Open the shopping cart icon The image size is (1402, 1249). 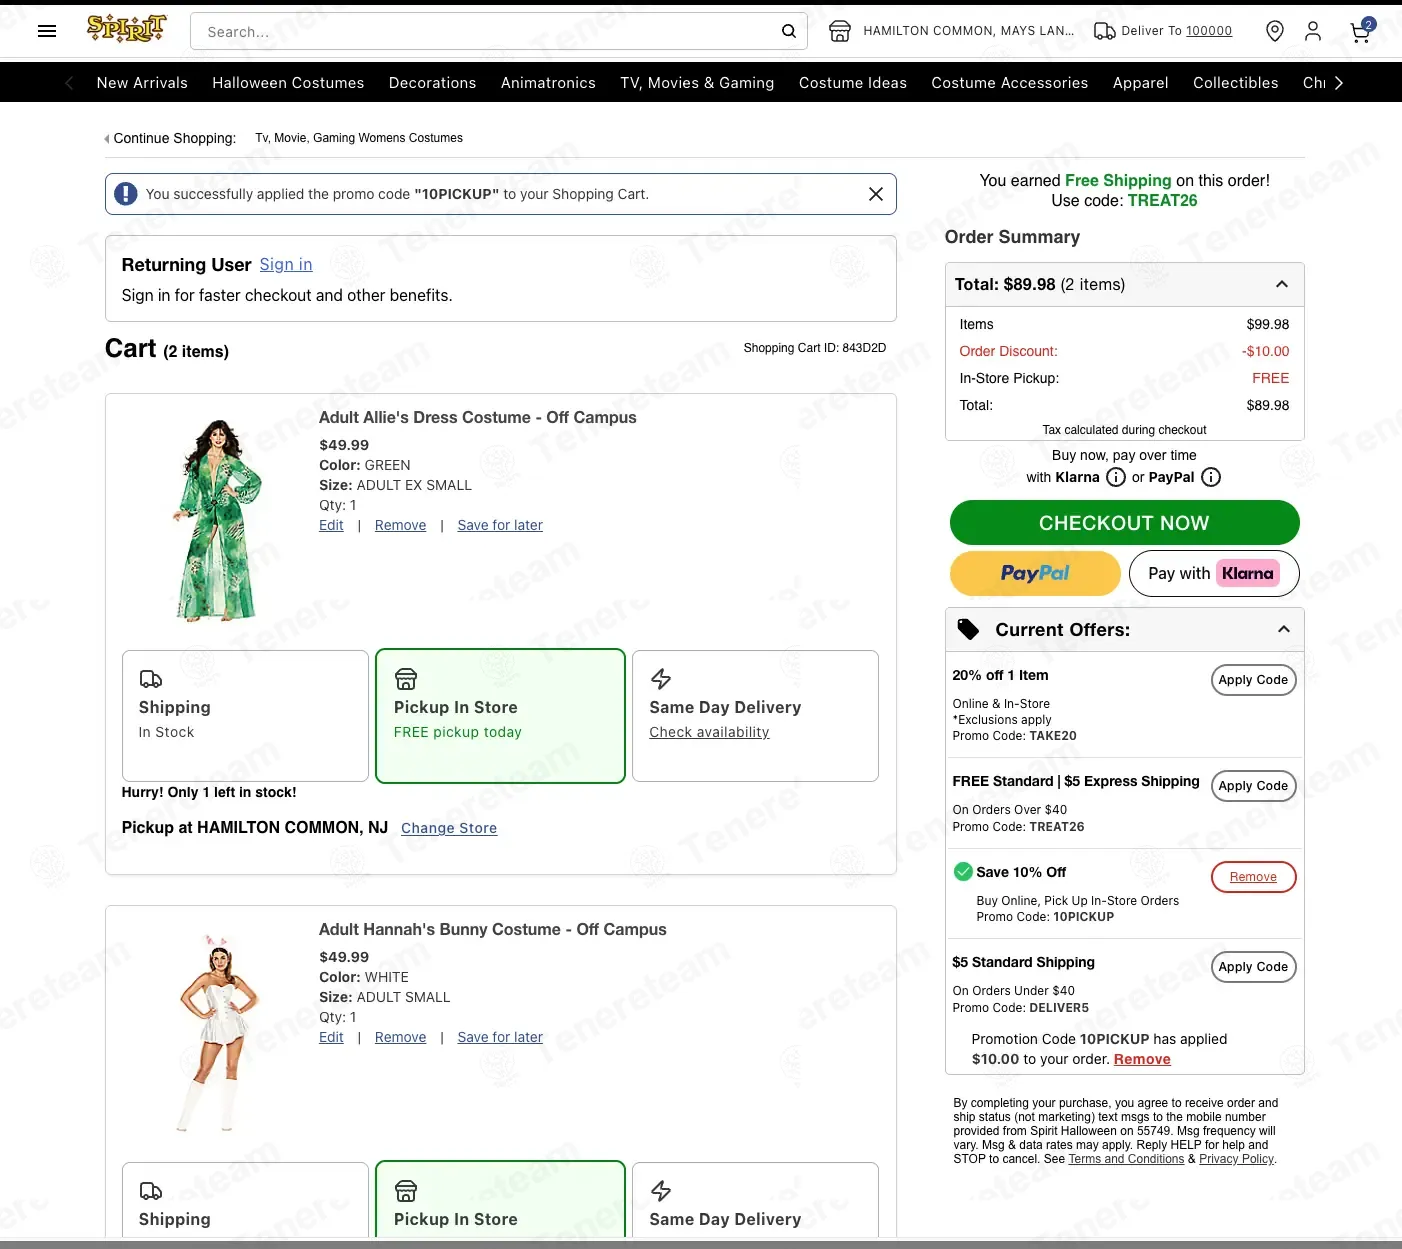click(1360, 31)
